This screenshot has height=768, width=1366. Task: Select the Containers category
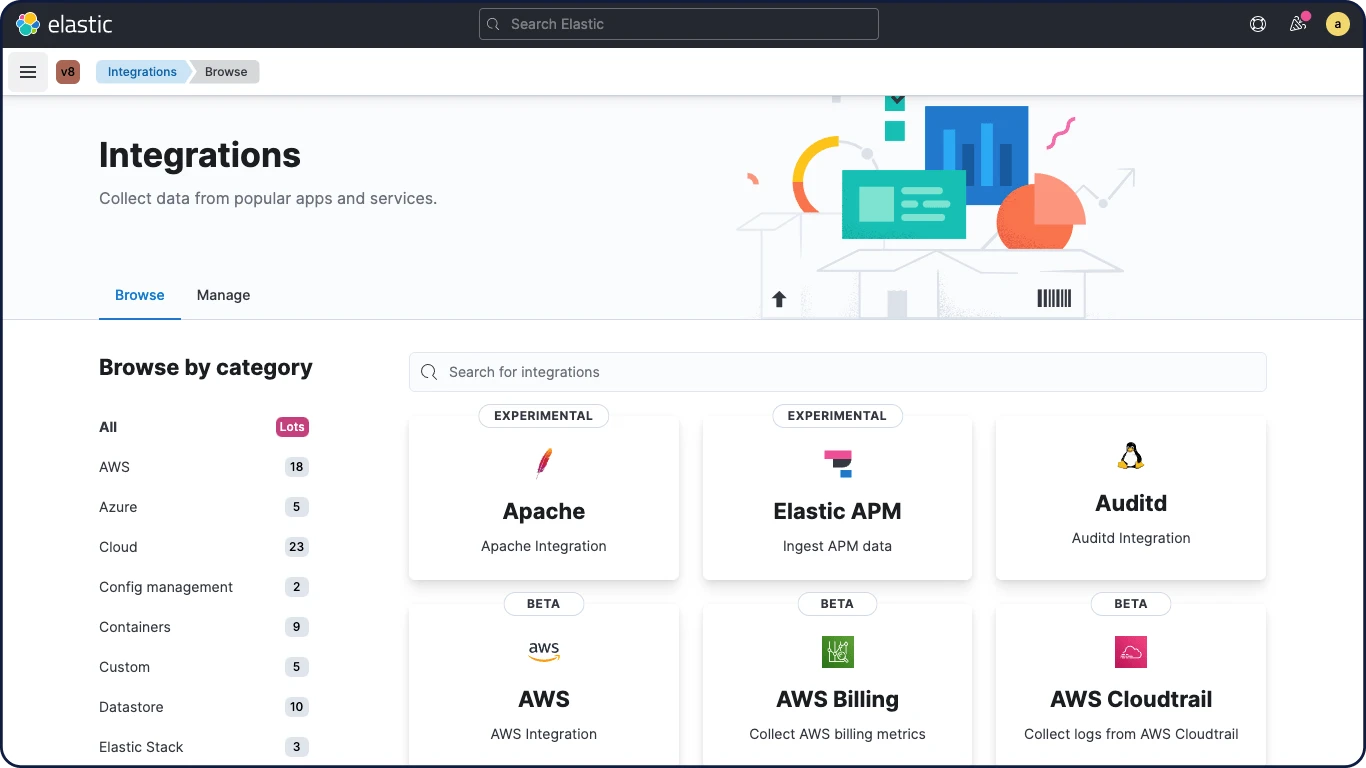point(134,627)
